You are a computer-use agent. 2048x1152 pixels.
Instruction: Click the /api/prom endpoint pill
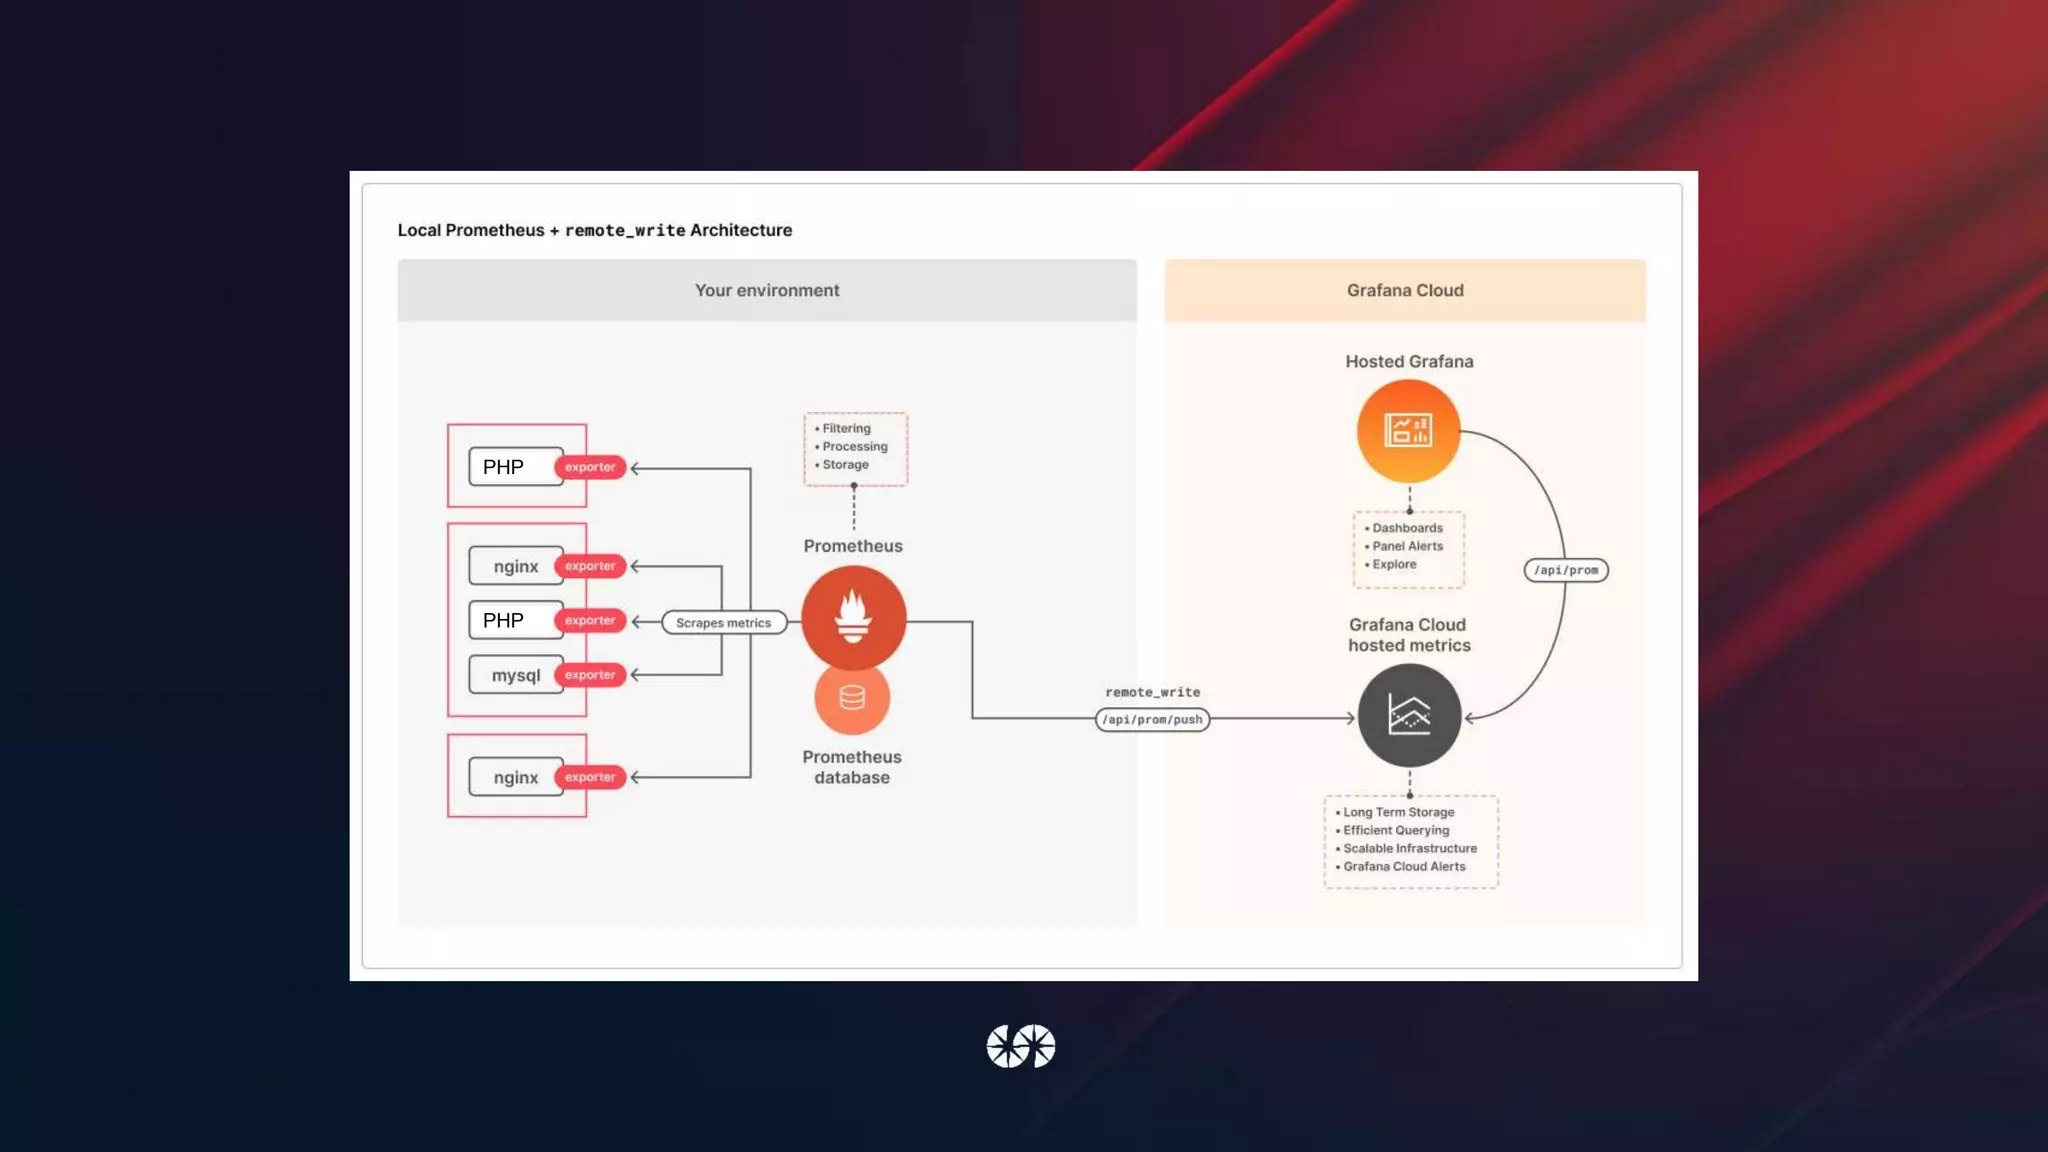tap(1565, 570)
